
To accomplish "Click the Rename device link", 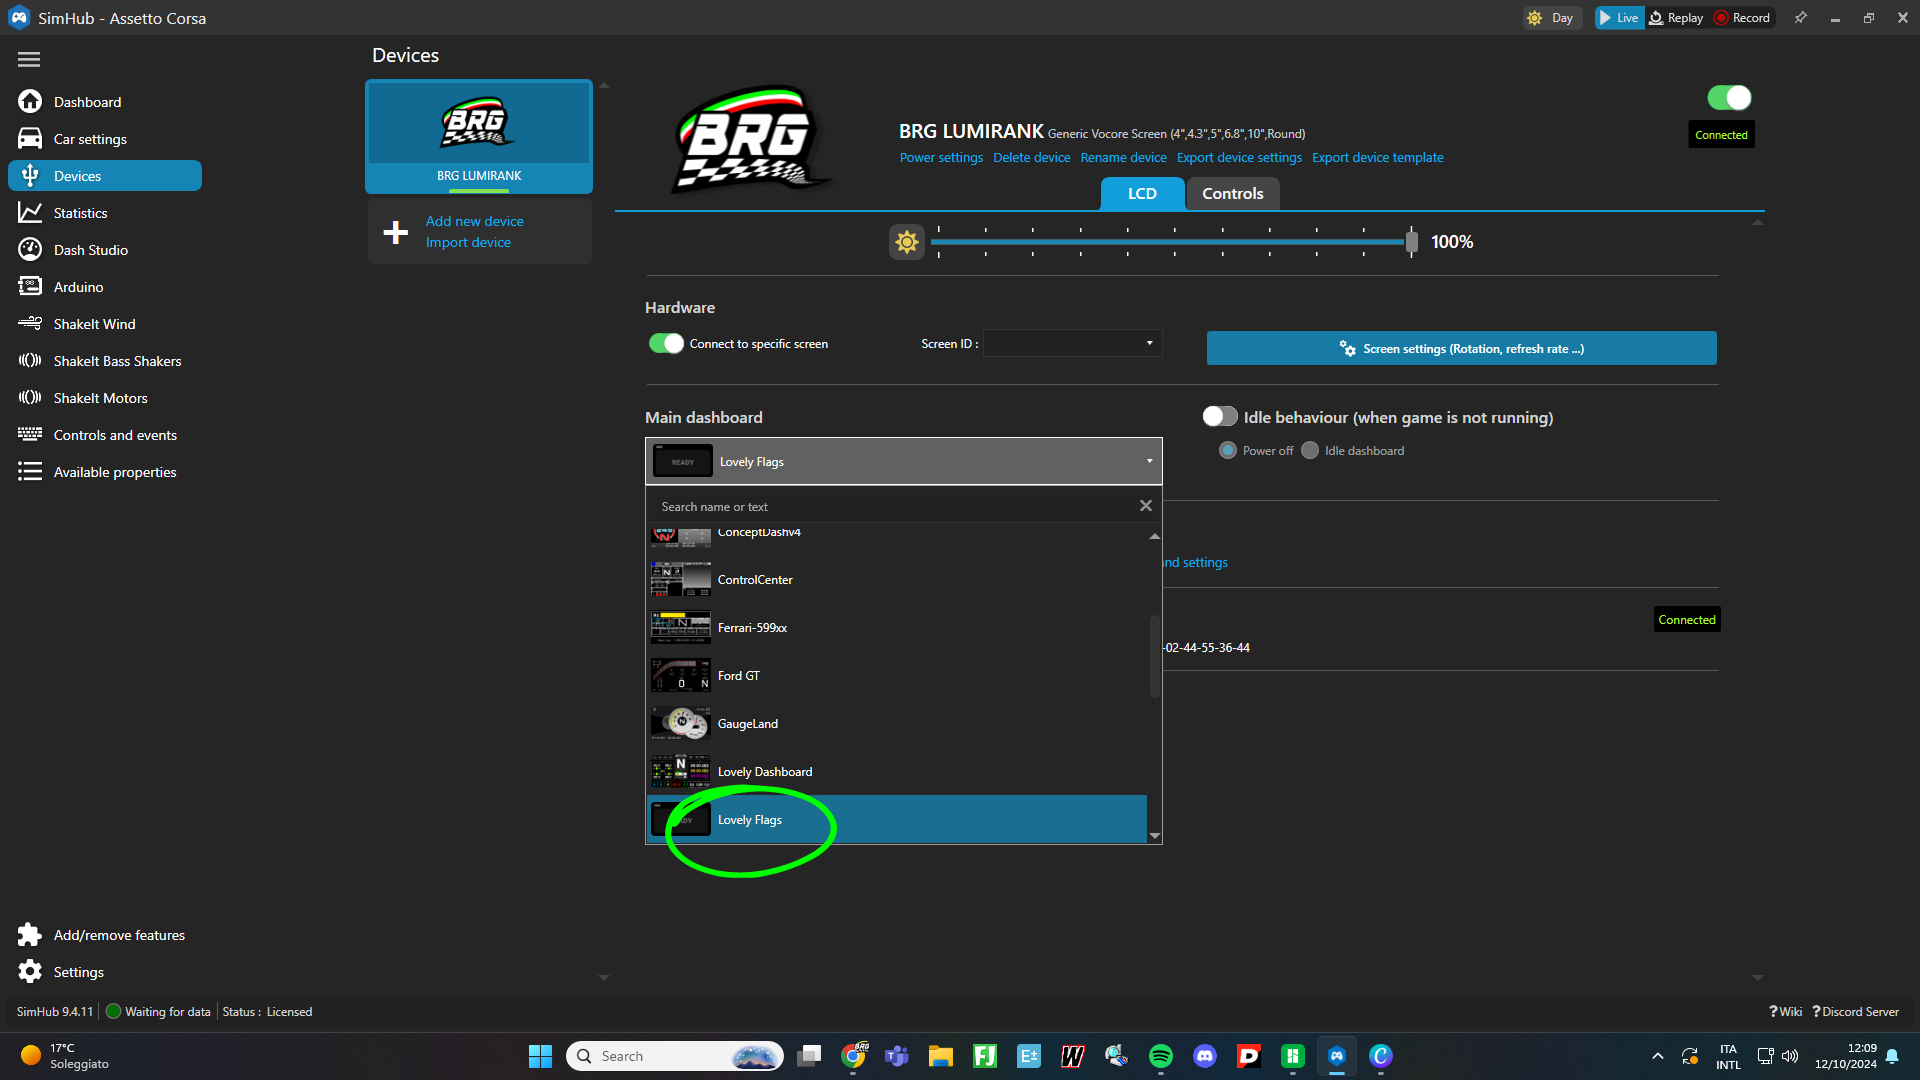I will click(1123, 158).
